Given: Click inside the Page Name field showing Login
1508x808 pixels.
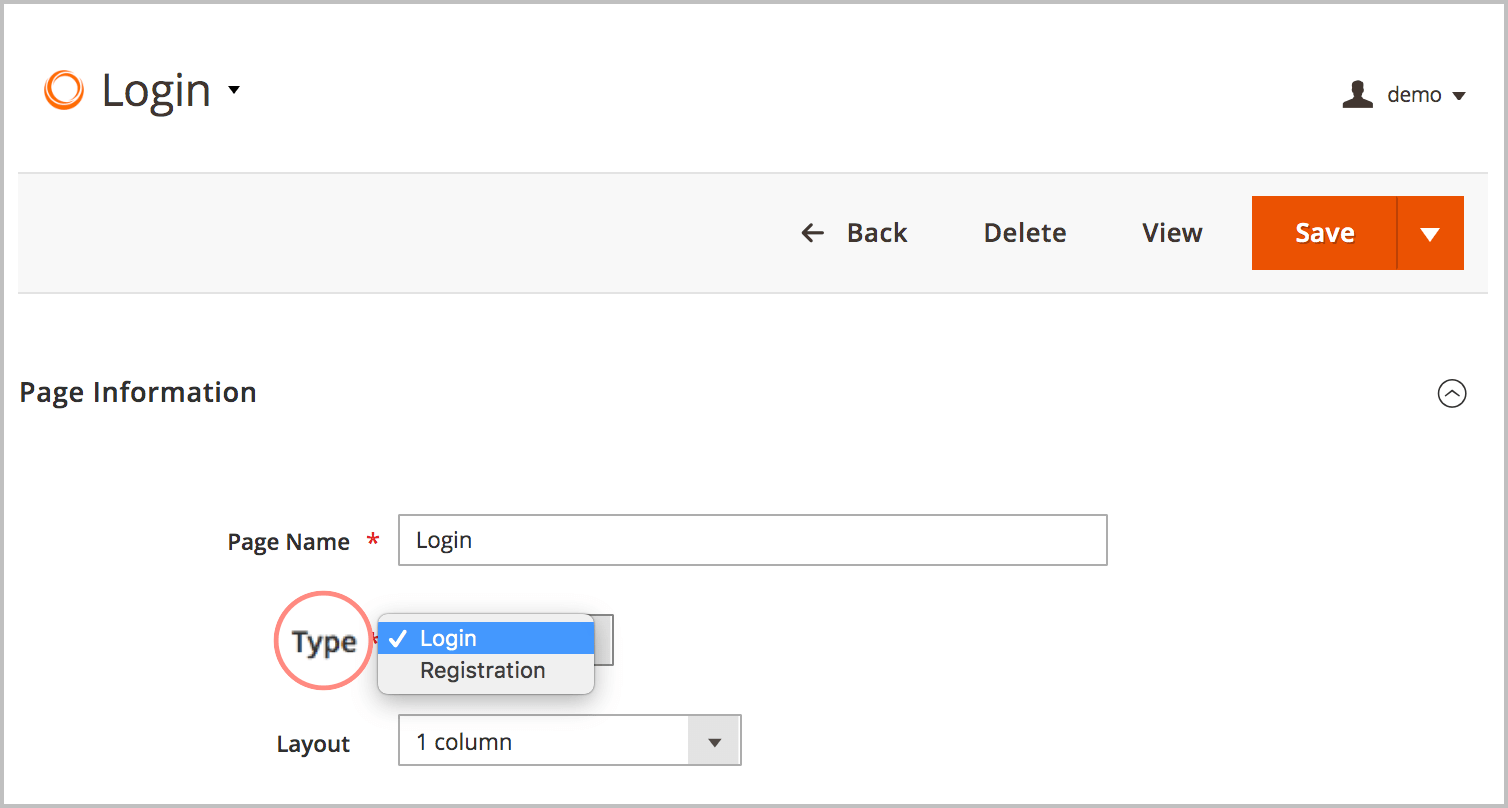Looking at the screenshot, I should tap(750, 540).
